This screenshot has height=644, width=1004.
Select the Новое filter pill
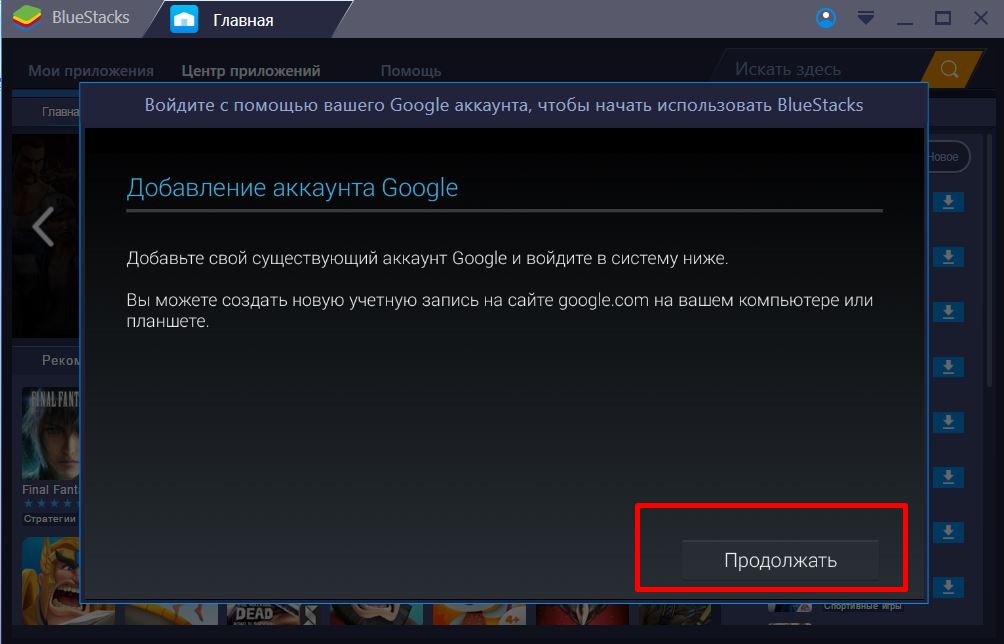point(945,157)
